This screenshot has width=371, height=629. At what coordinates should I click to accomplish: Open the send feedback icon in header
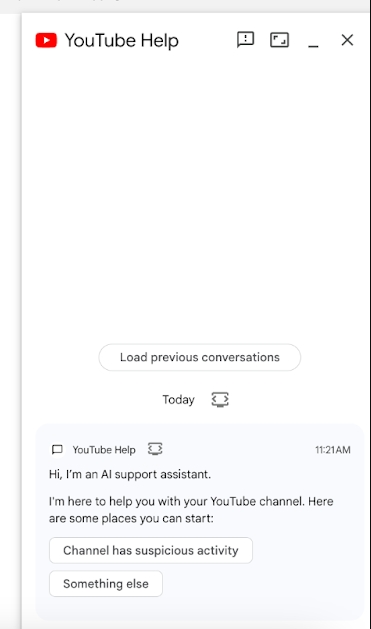click(245, 40)
